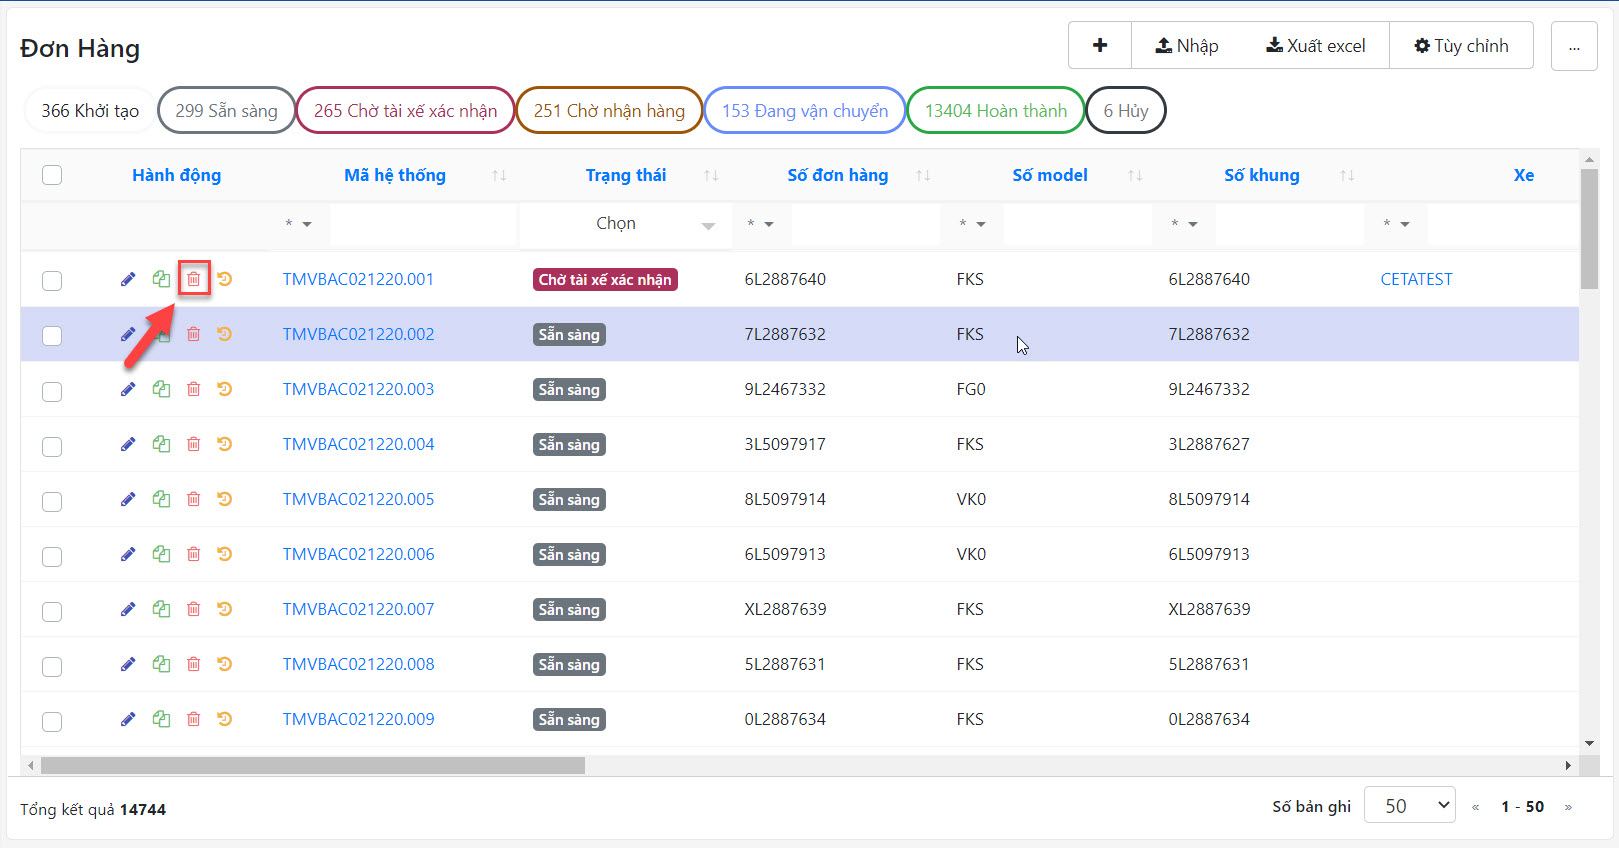1619x848 pixels.
Task: Toggle the select-all header checkbox
Action: click(52, 175)
